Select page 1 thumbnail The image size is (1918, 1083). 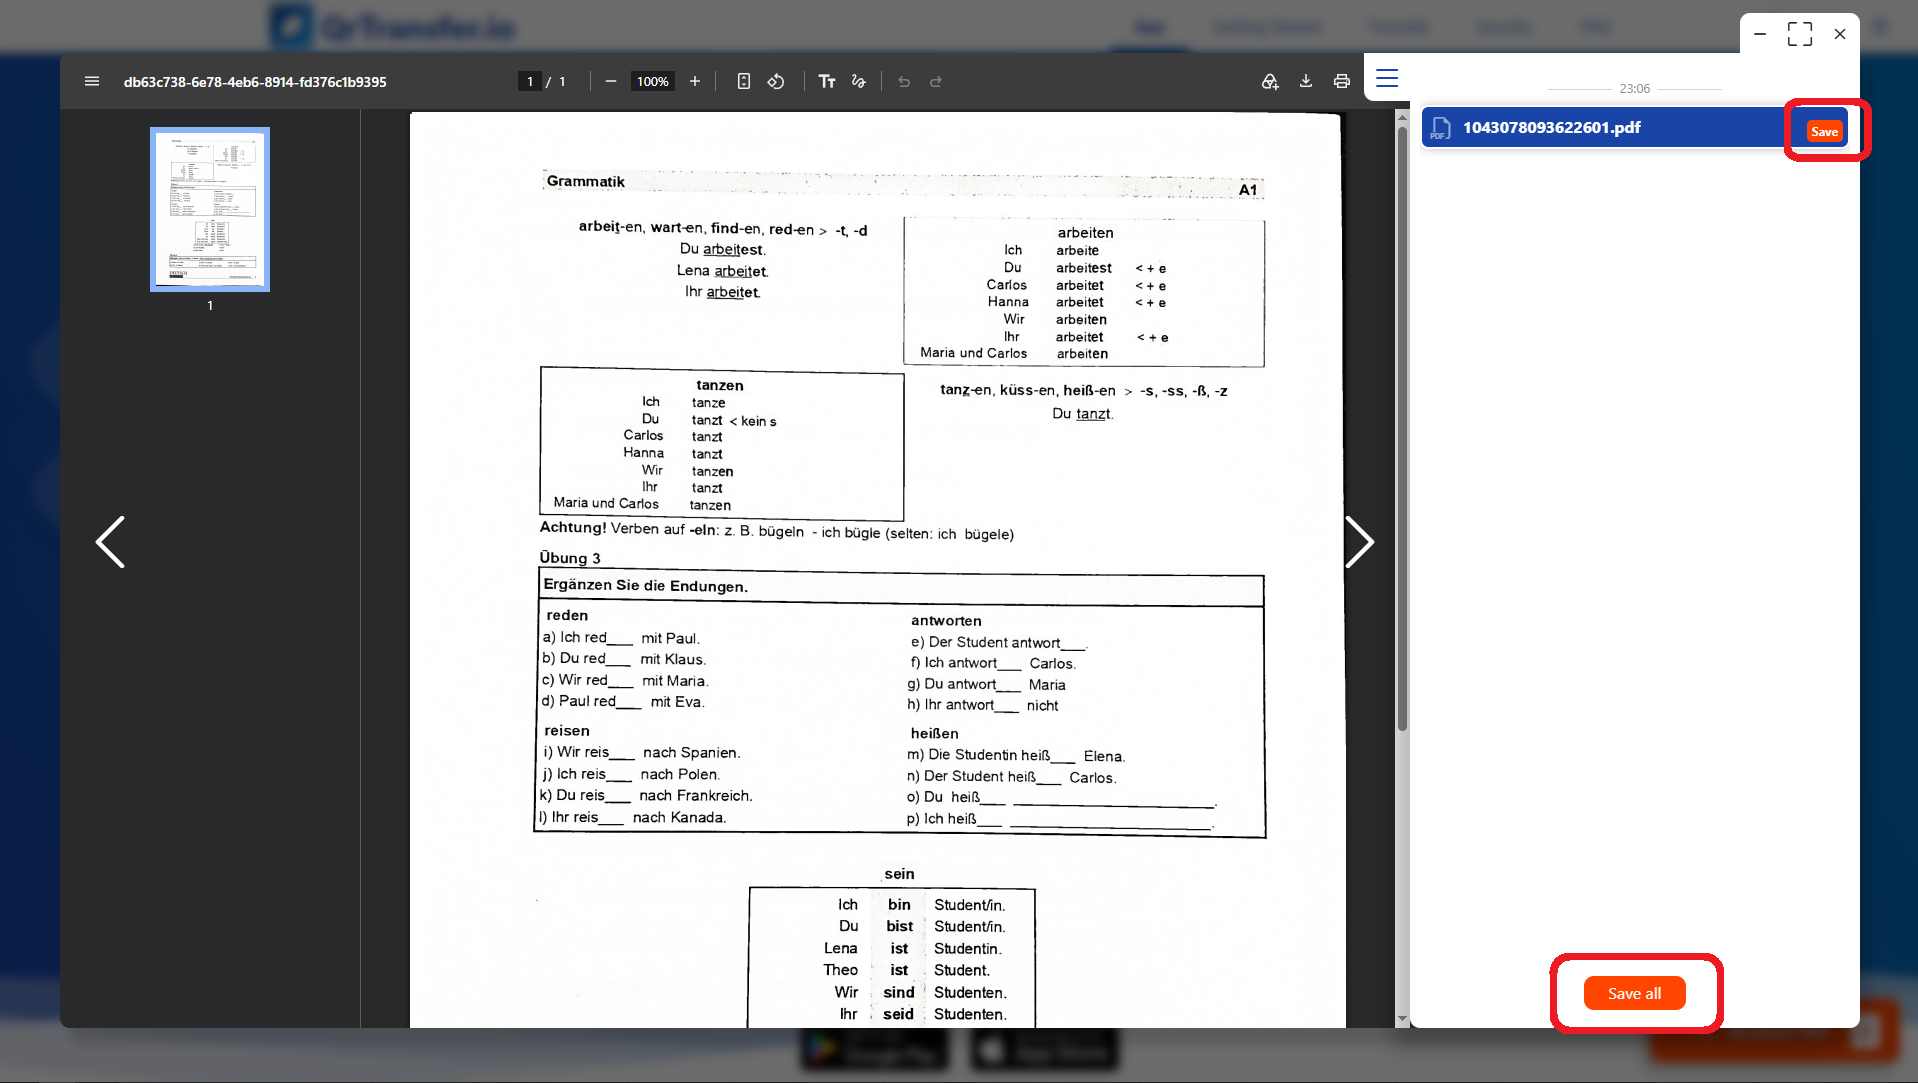[x=210, y=209]
